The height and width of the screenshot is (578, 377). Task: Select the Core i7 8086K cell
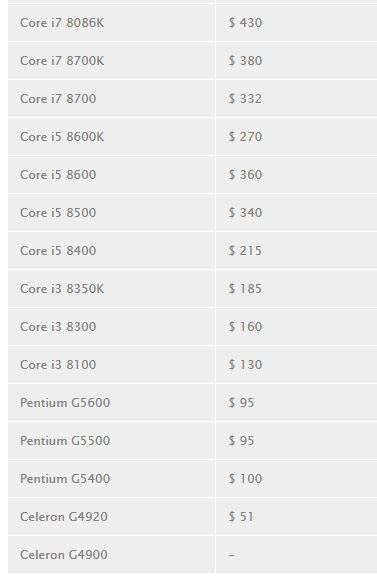tap(111, 22)
